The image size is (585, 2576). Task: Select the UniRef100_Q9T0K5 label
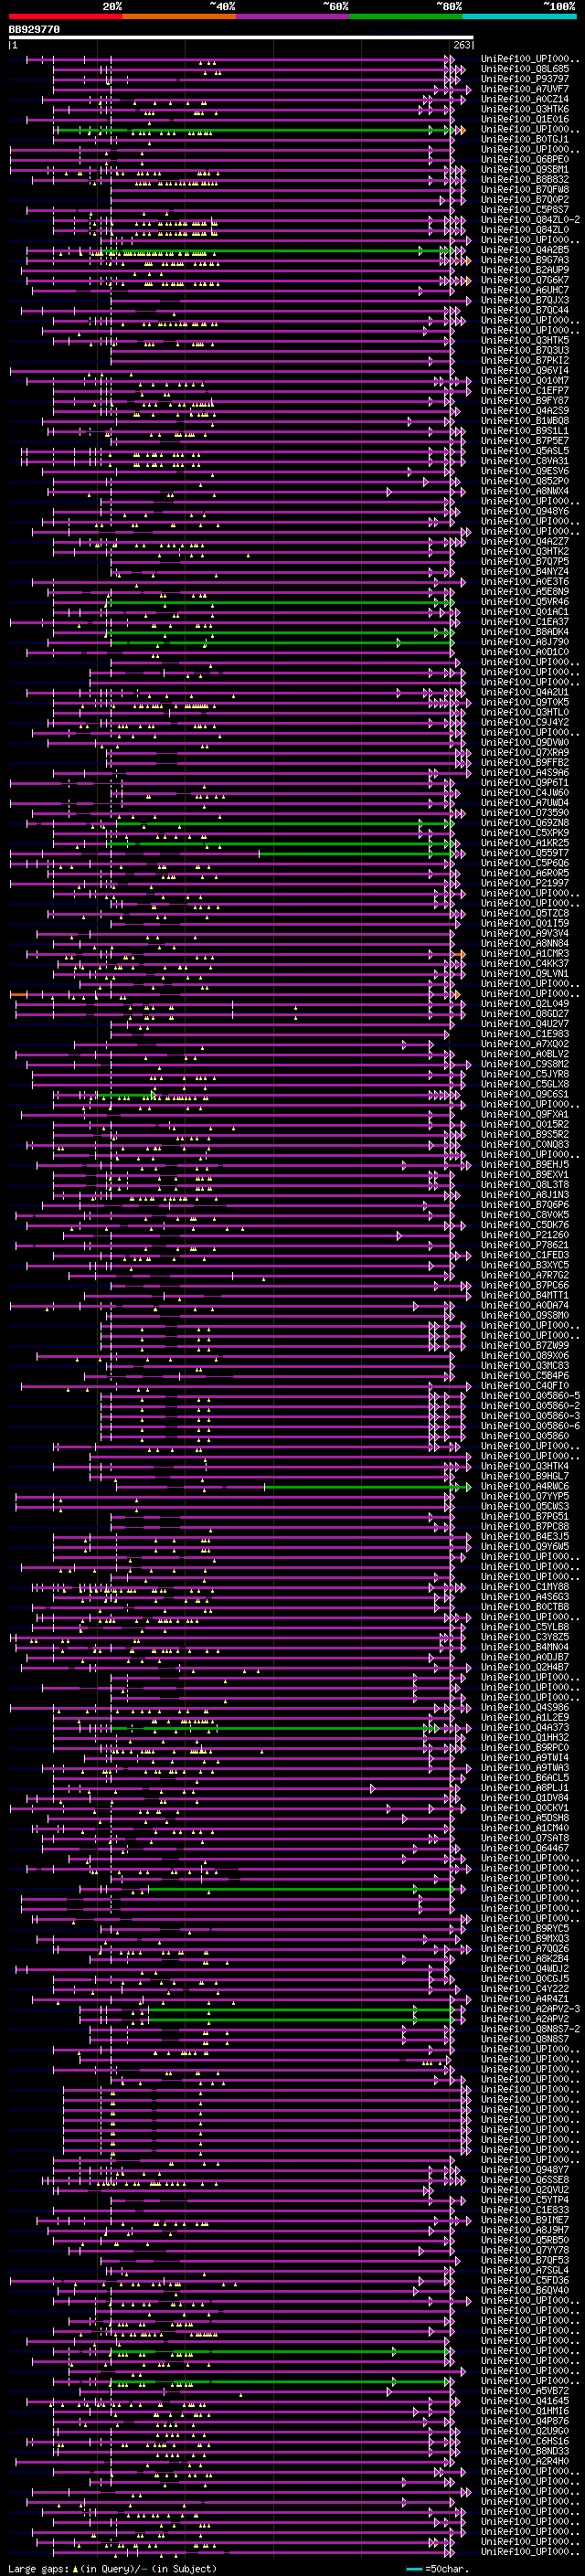click(x=525, y=702)
